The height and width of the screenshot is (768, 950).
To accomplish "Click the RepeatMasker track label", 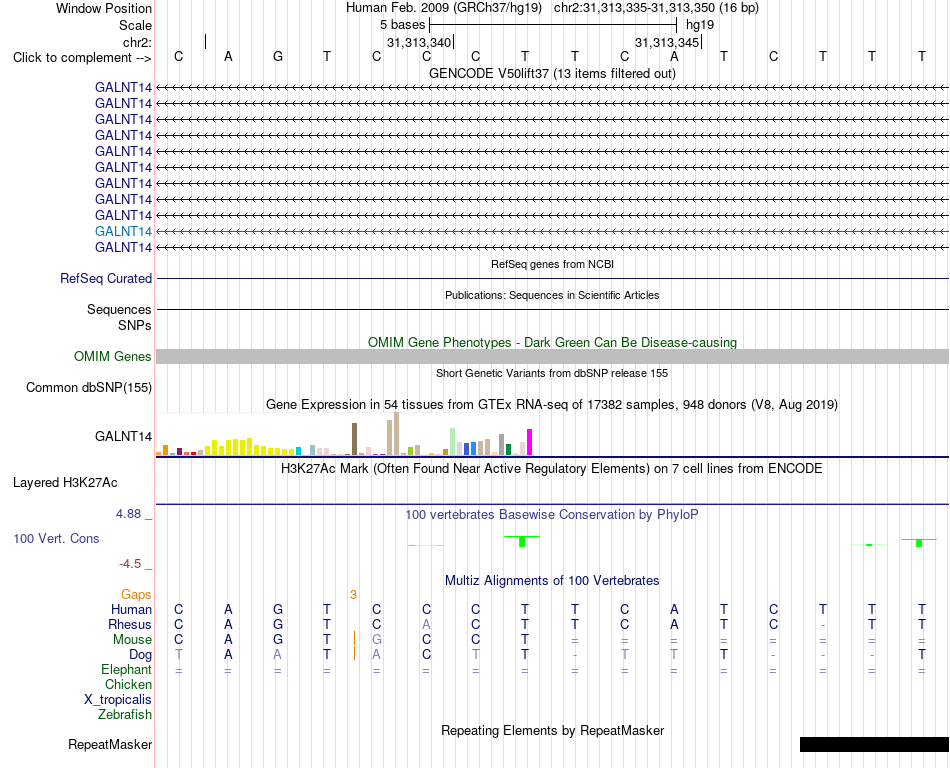I will coord(110,744).
